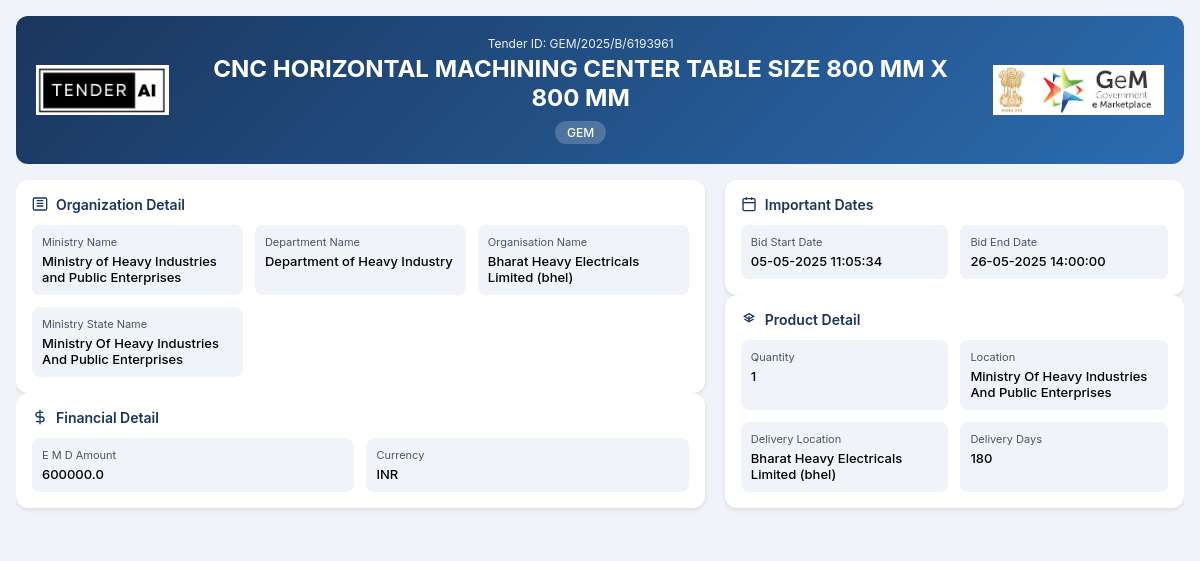Viewport: 1200px width, 561px height.
Task: Click the Ministry State Name value card
Action: point(137,342)
